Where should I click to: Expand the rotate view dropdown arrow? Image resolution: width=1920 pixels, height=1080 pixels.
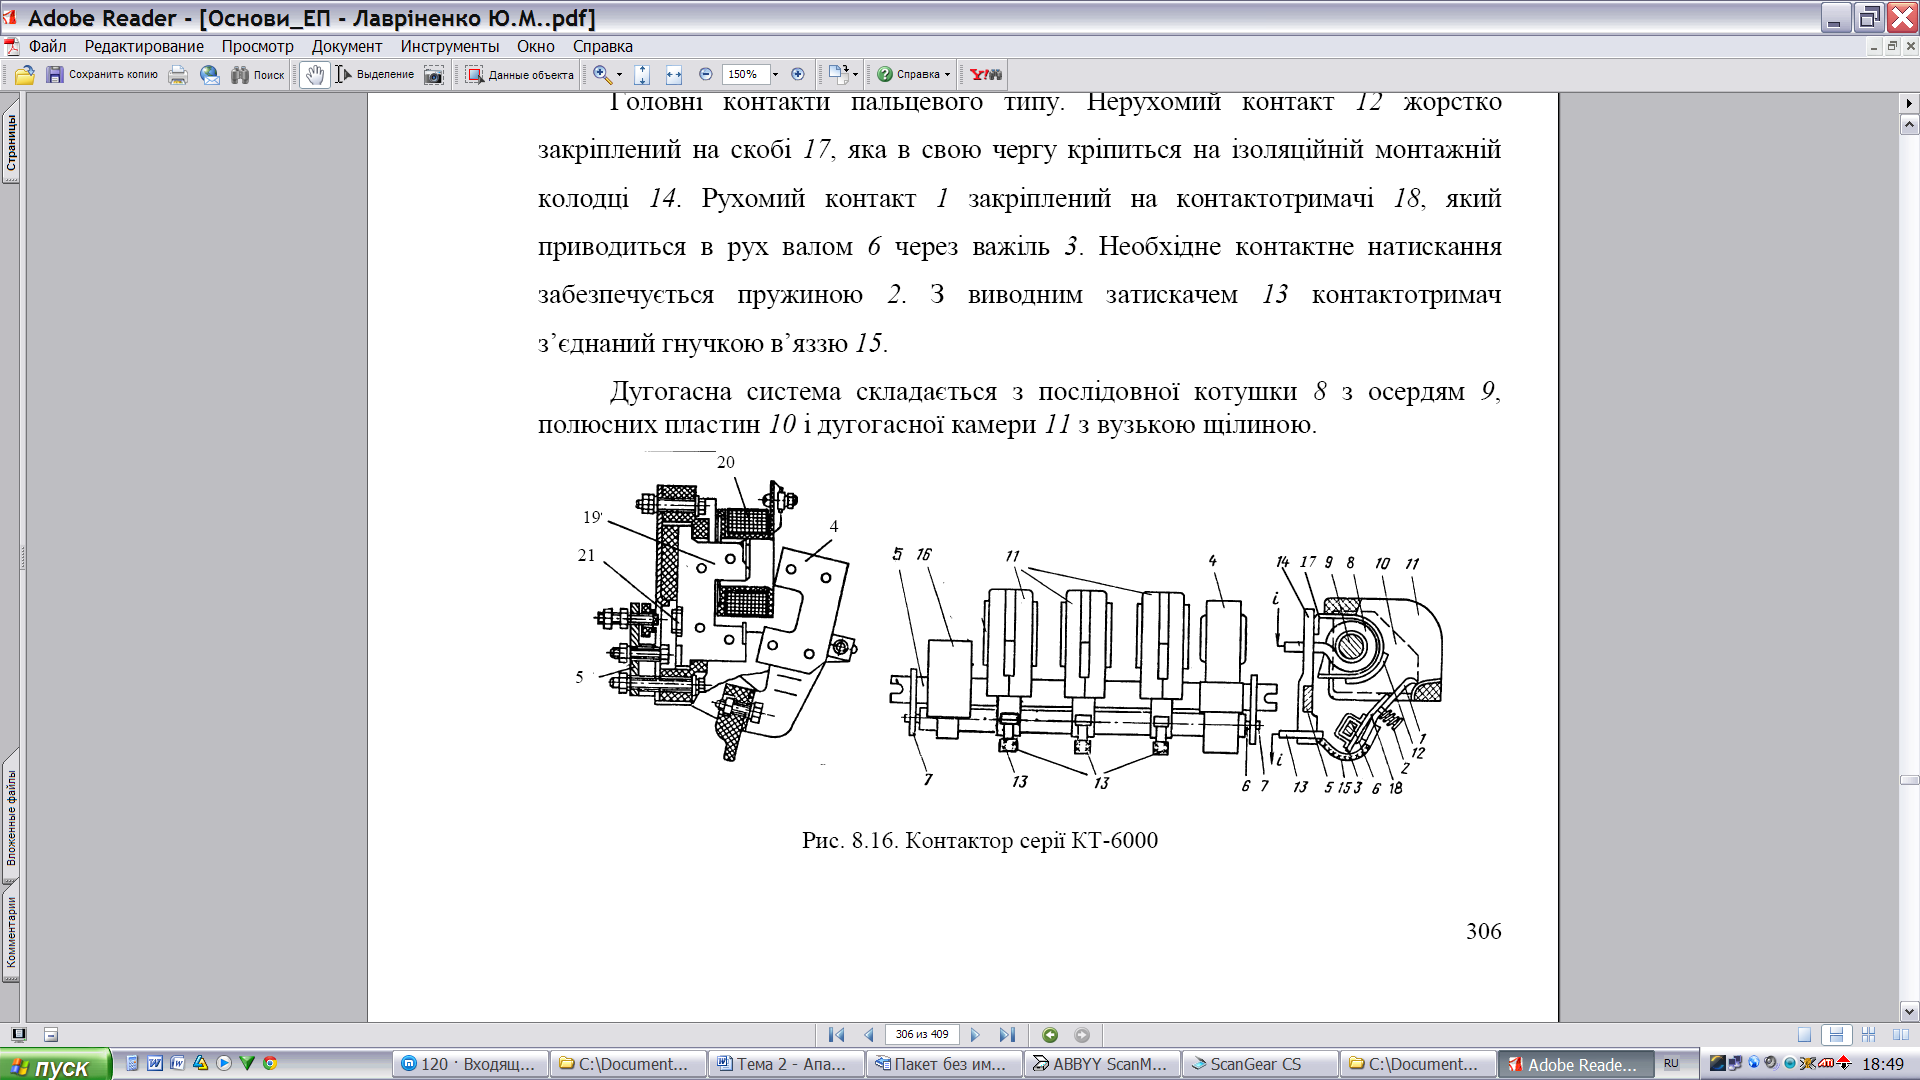856,75
